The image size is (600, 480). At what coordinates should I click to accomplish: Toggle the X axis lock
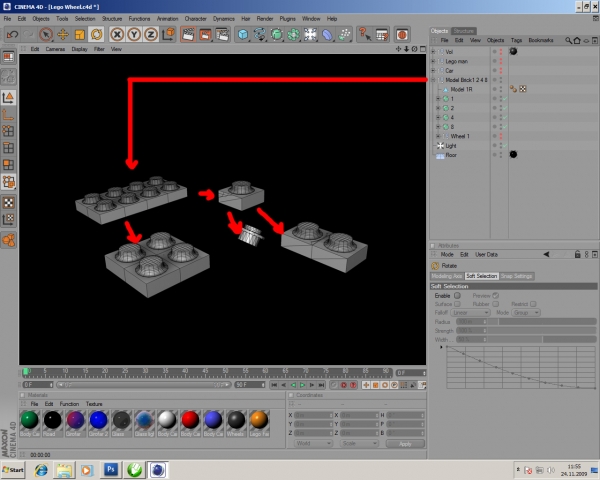(117, 34)
